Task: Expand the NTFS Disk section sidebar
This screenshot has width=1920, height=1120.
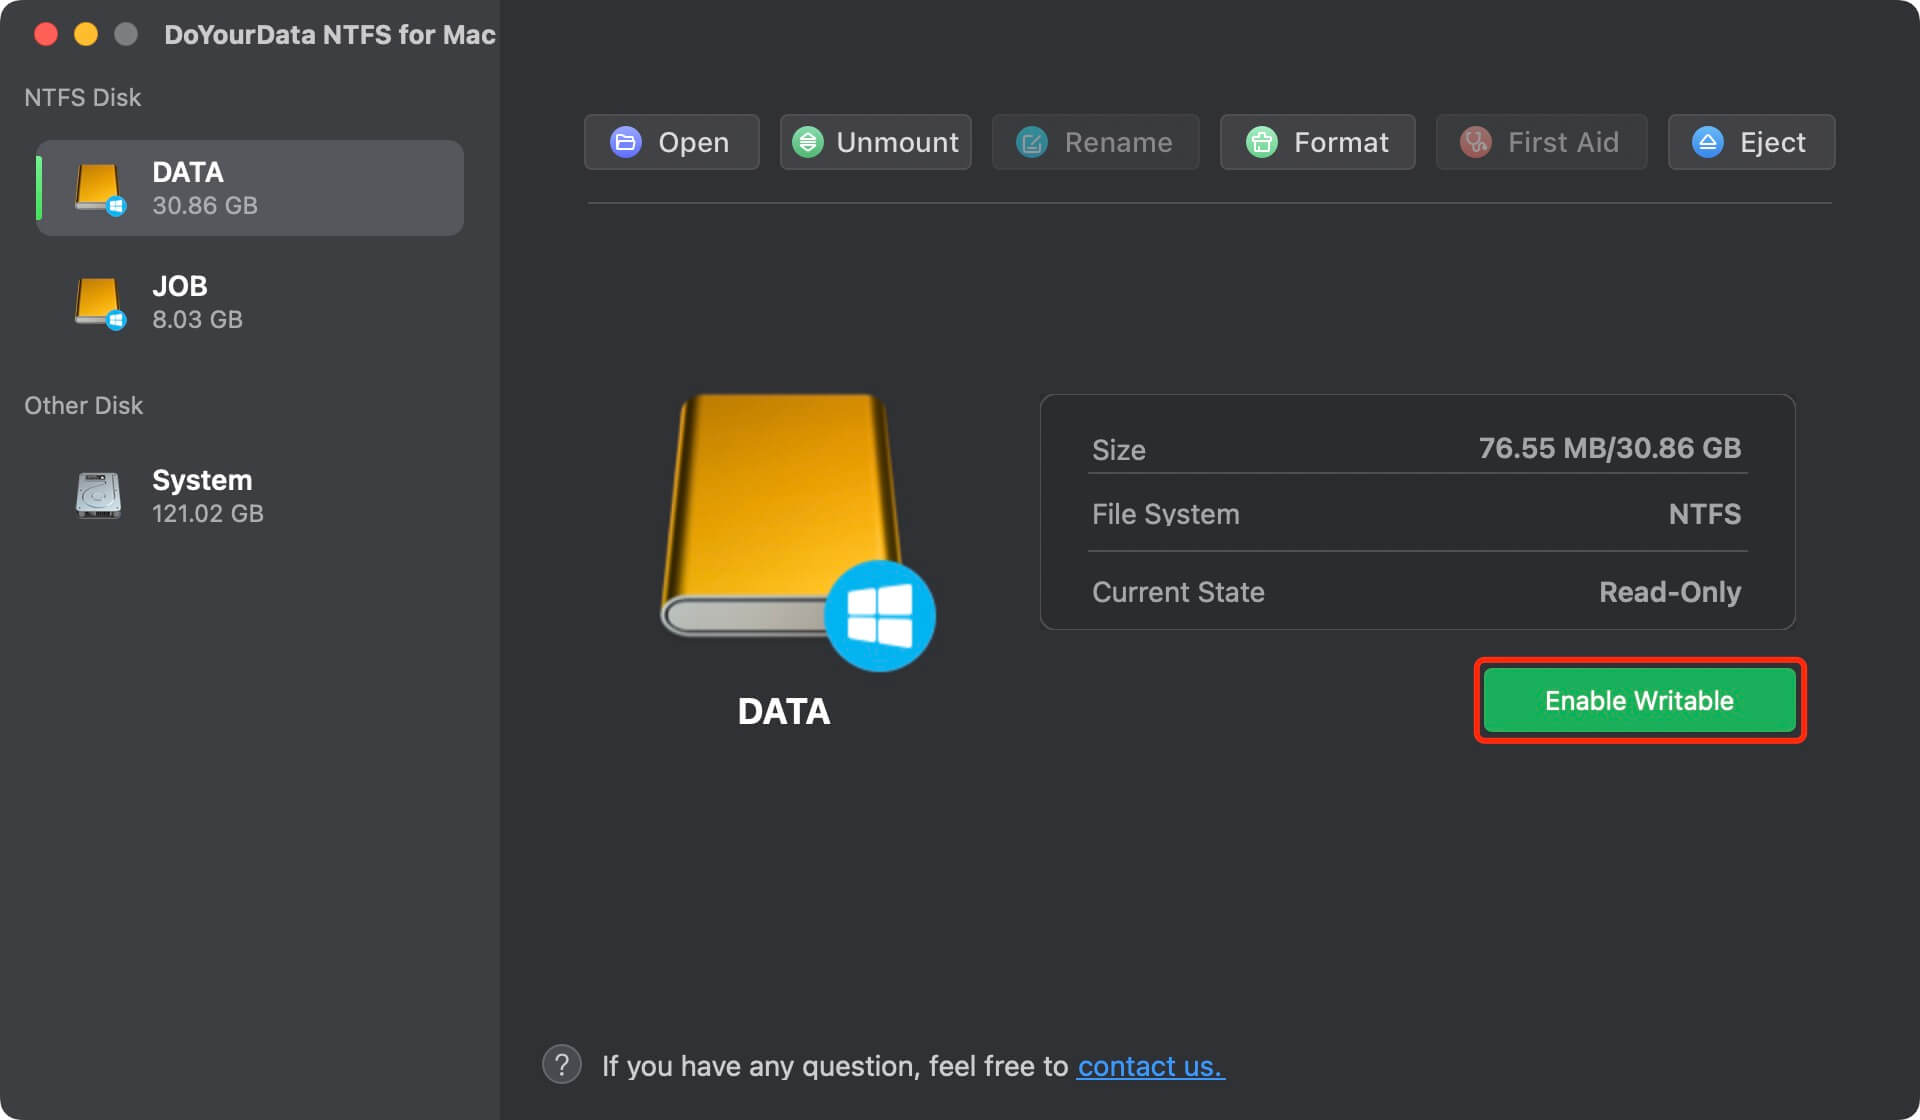Action: 83,96
